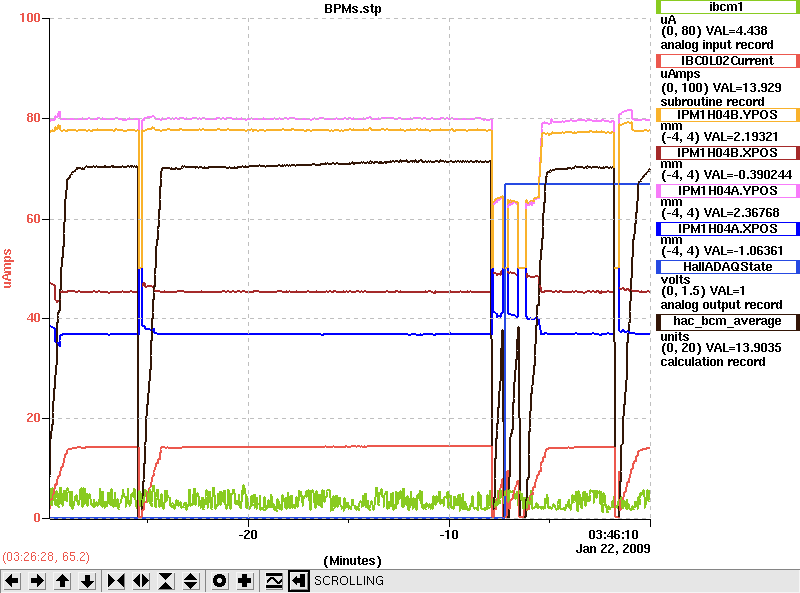Compress the vertical axis (zoom out Y)
Screen dimensions: 800x593
[x=166, y=581]
